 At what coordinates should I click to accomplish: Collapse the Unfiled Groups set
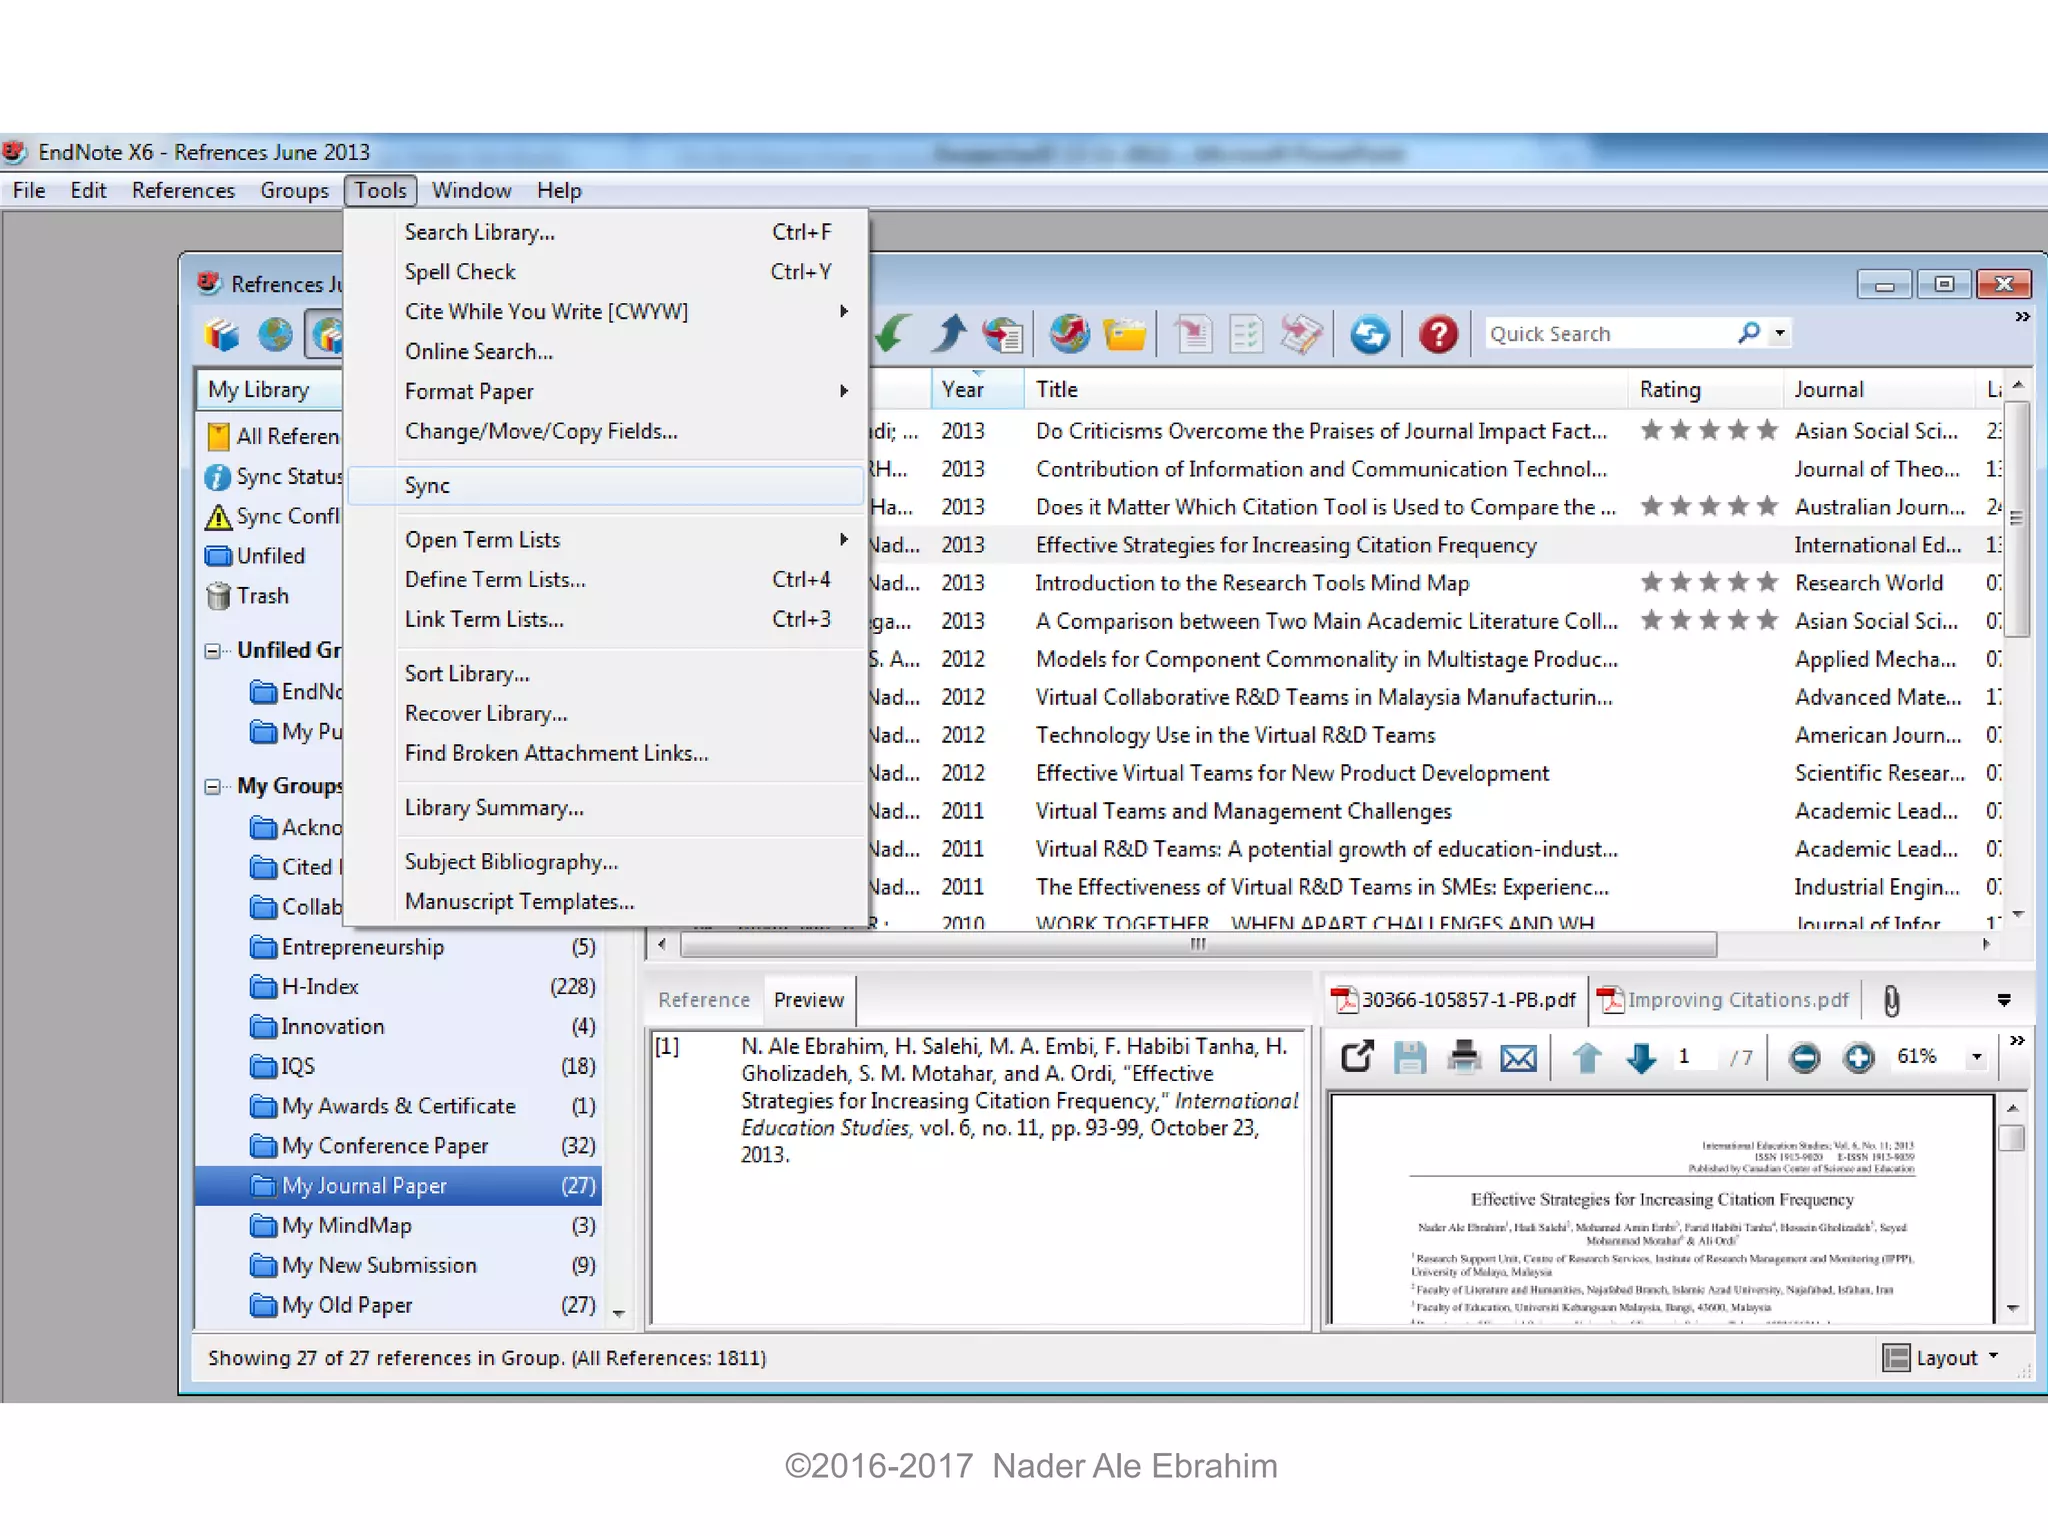pyautogui.click(x=212, y=651)
